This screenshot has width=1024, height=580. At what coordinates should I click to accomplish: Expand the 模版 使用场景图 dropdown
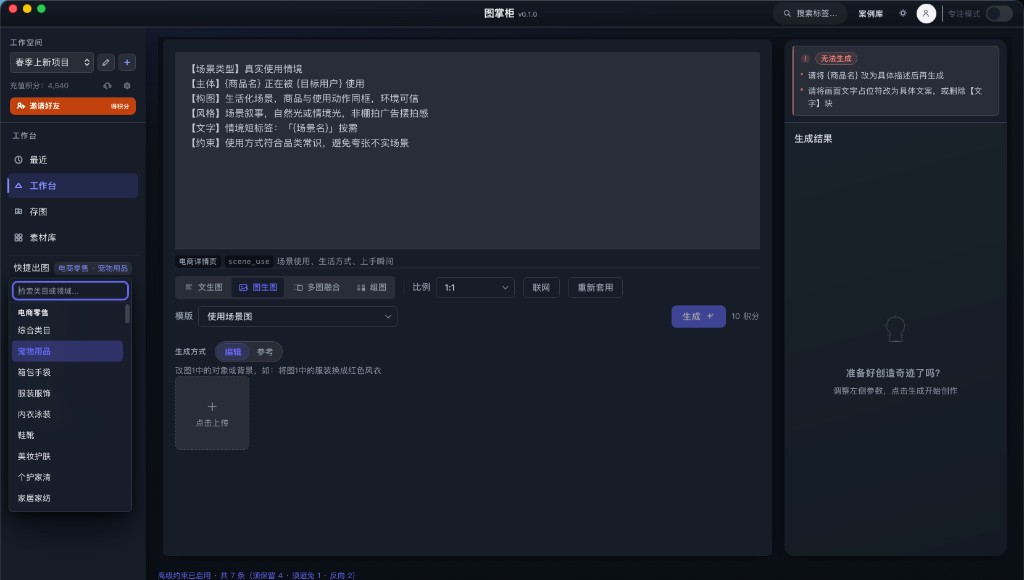tap(297, 316)
